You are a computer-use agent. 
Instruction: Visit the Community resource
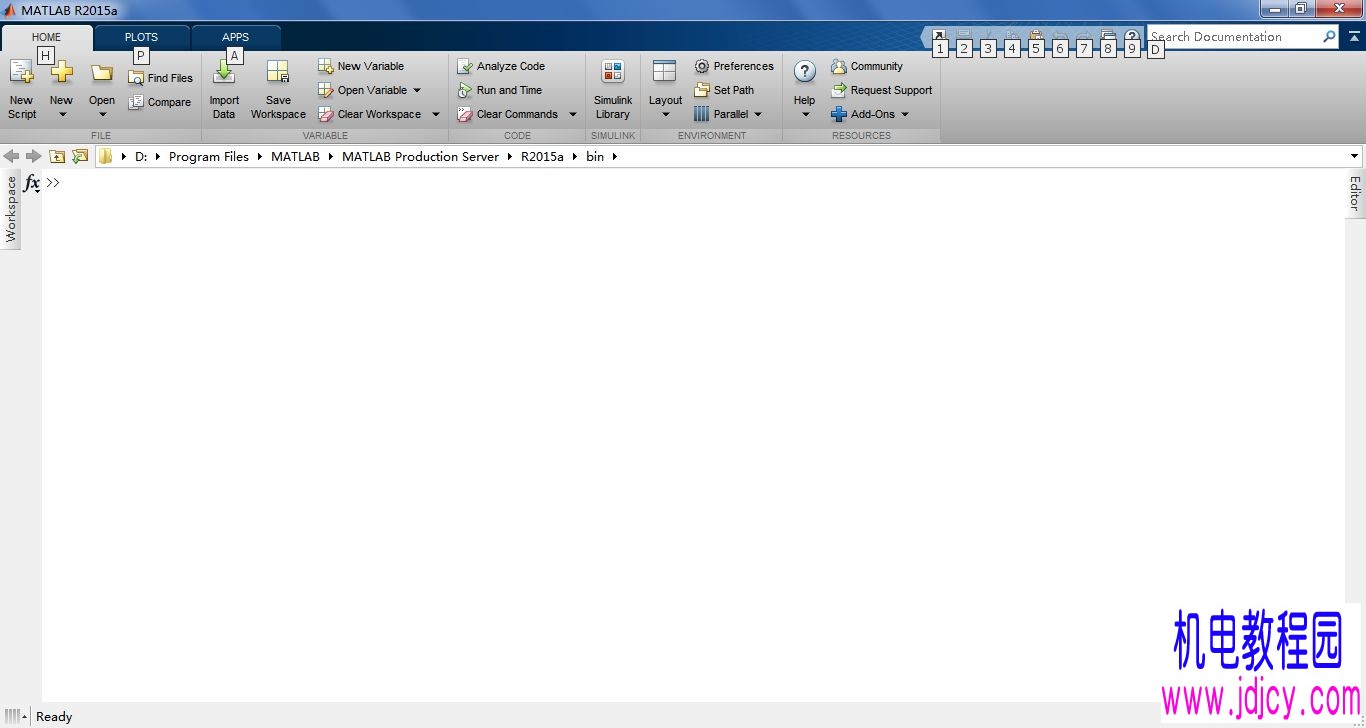[x=867, y=66]
